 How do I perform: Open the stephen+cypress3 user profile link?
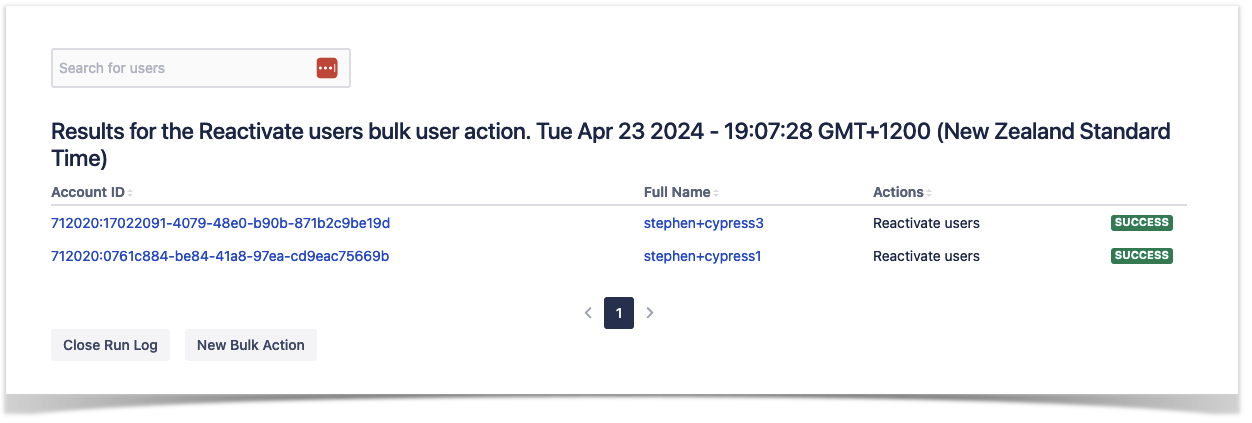click(704, 223)
